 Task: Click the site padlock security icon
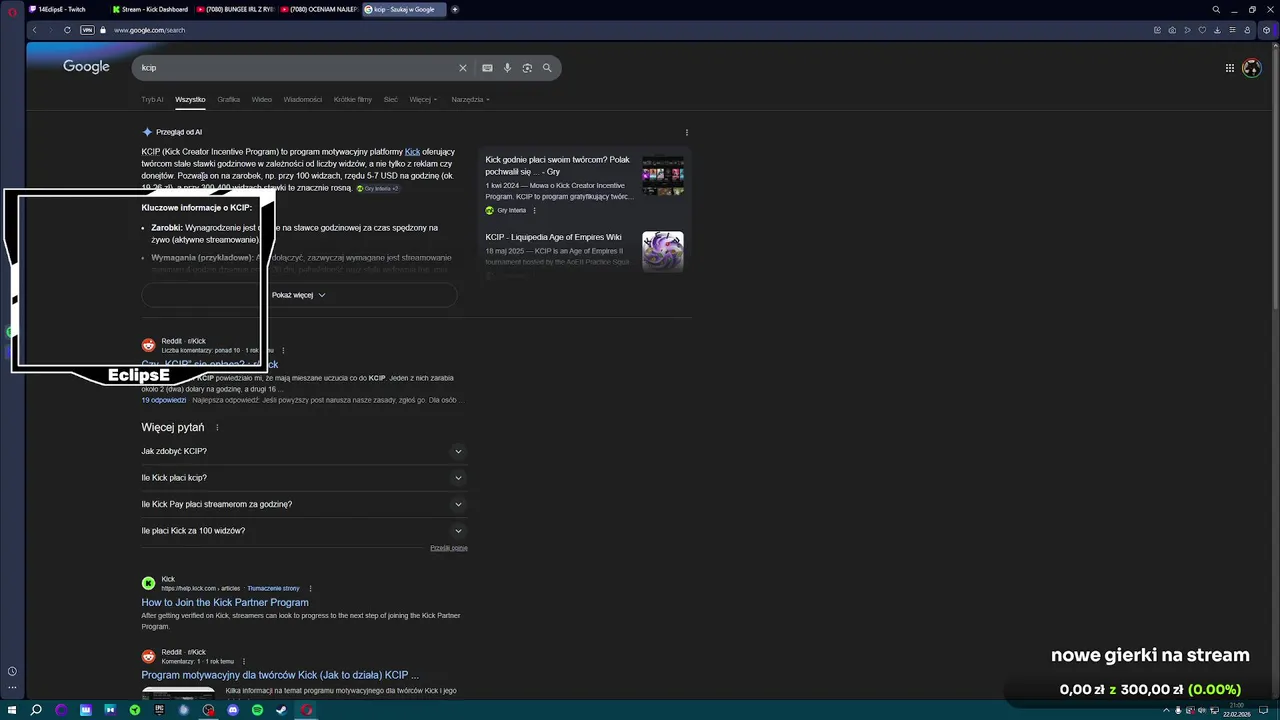tap(103, 30)
